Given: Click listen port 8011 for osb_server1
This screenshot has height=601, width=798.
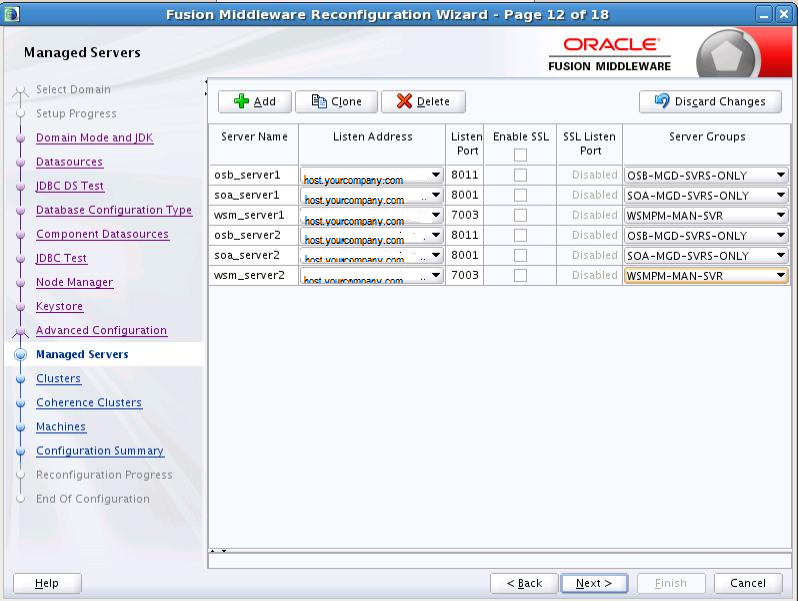Looking at the screenshot, I should click(465, 175).
